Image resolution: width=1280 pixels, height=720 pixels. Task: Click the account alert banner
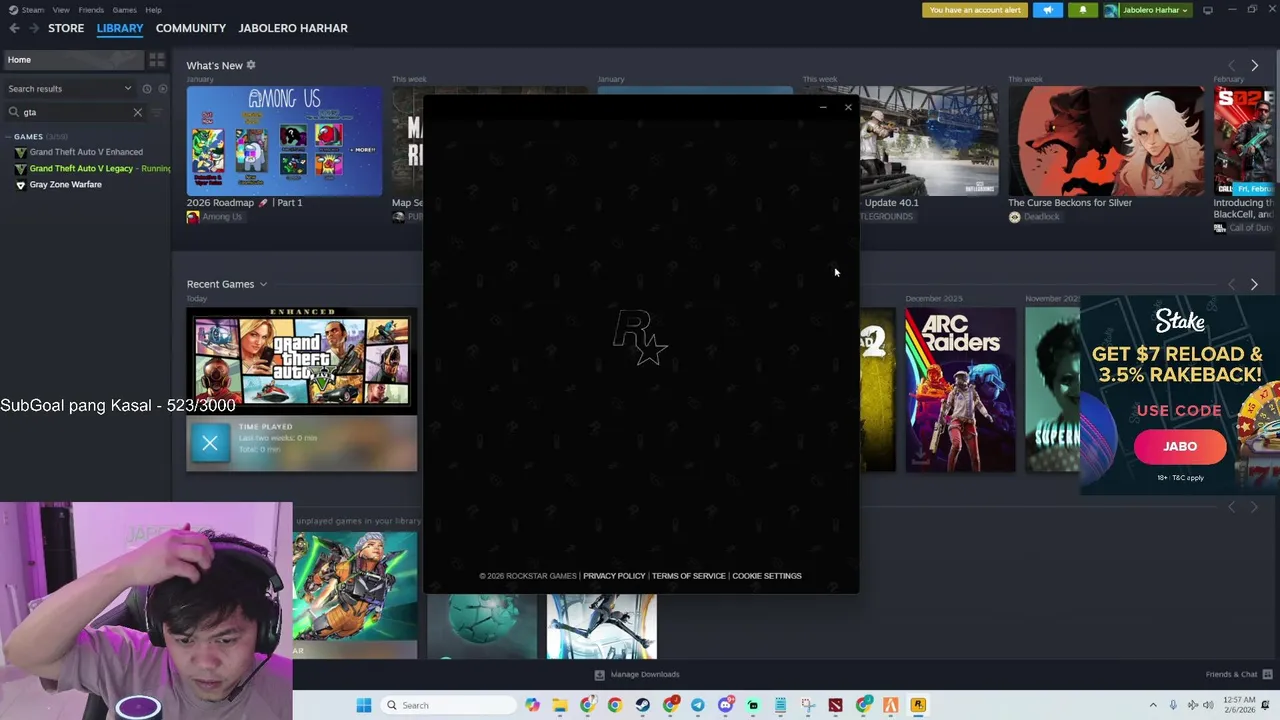[975, 10]
